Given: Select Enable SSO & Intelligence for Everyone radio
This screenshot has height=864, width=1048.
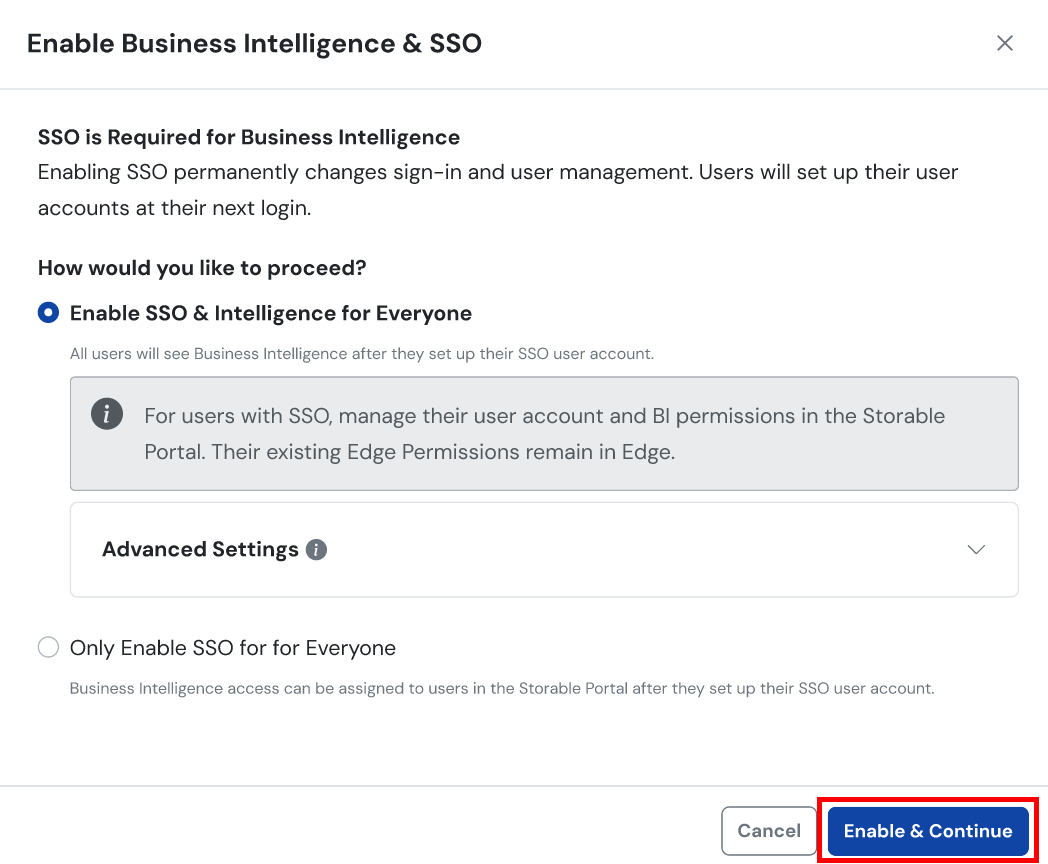Looking at the screenshot, I should [48, 313].
